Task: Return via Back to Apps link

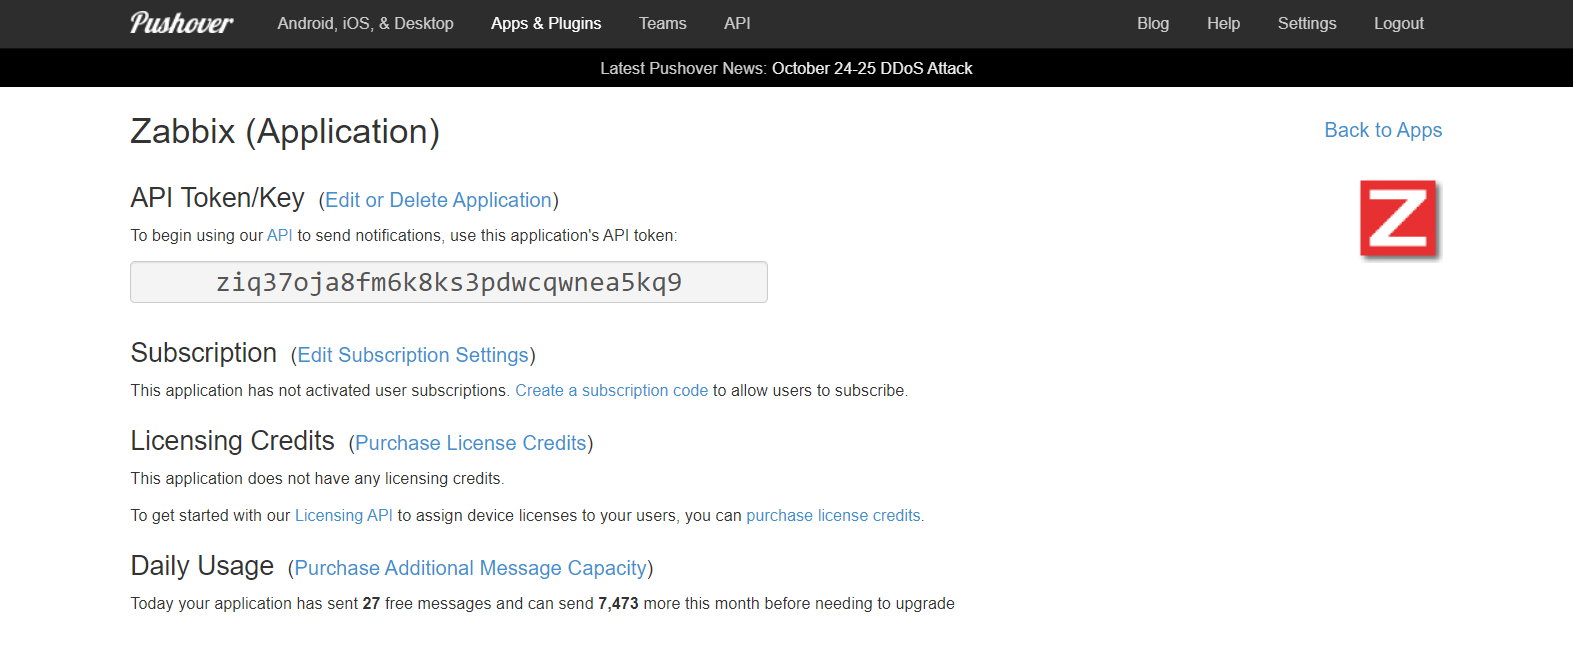Action: (x=1382, y=130)
